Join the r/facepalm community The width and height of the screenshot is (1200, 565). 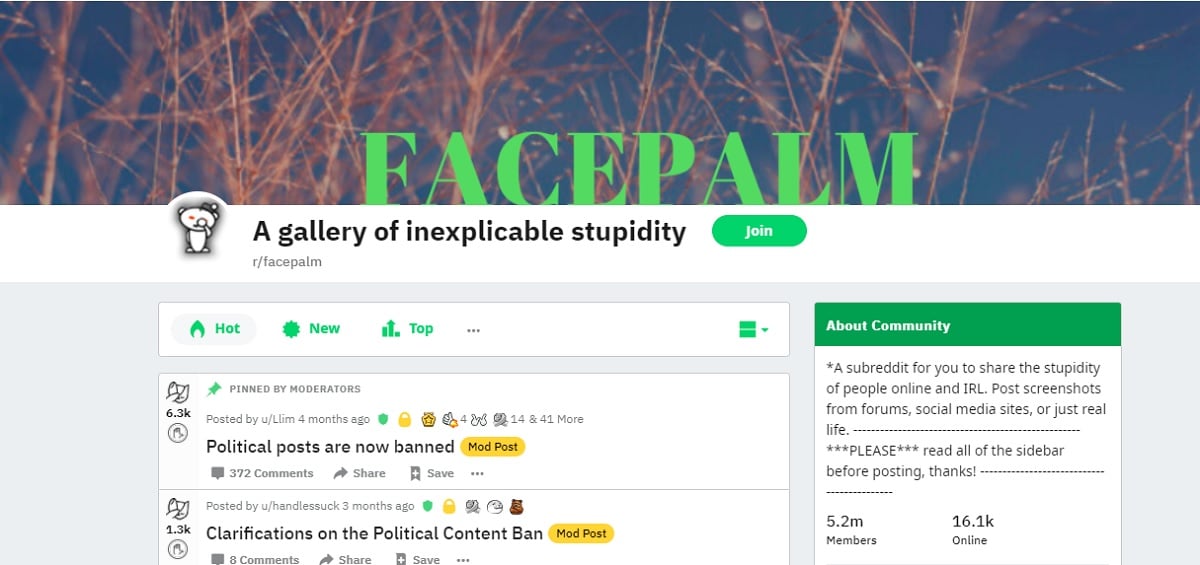pyautogui.click(x=759, y=231)
